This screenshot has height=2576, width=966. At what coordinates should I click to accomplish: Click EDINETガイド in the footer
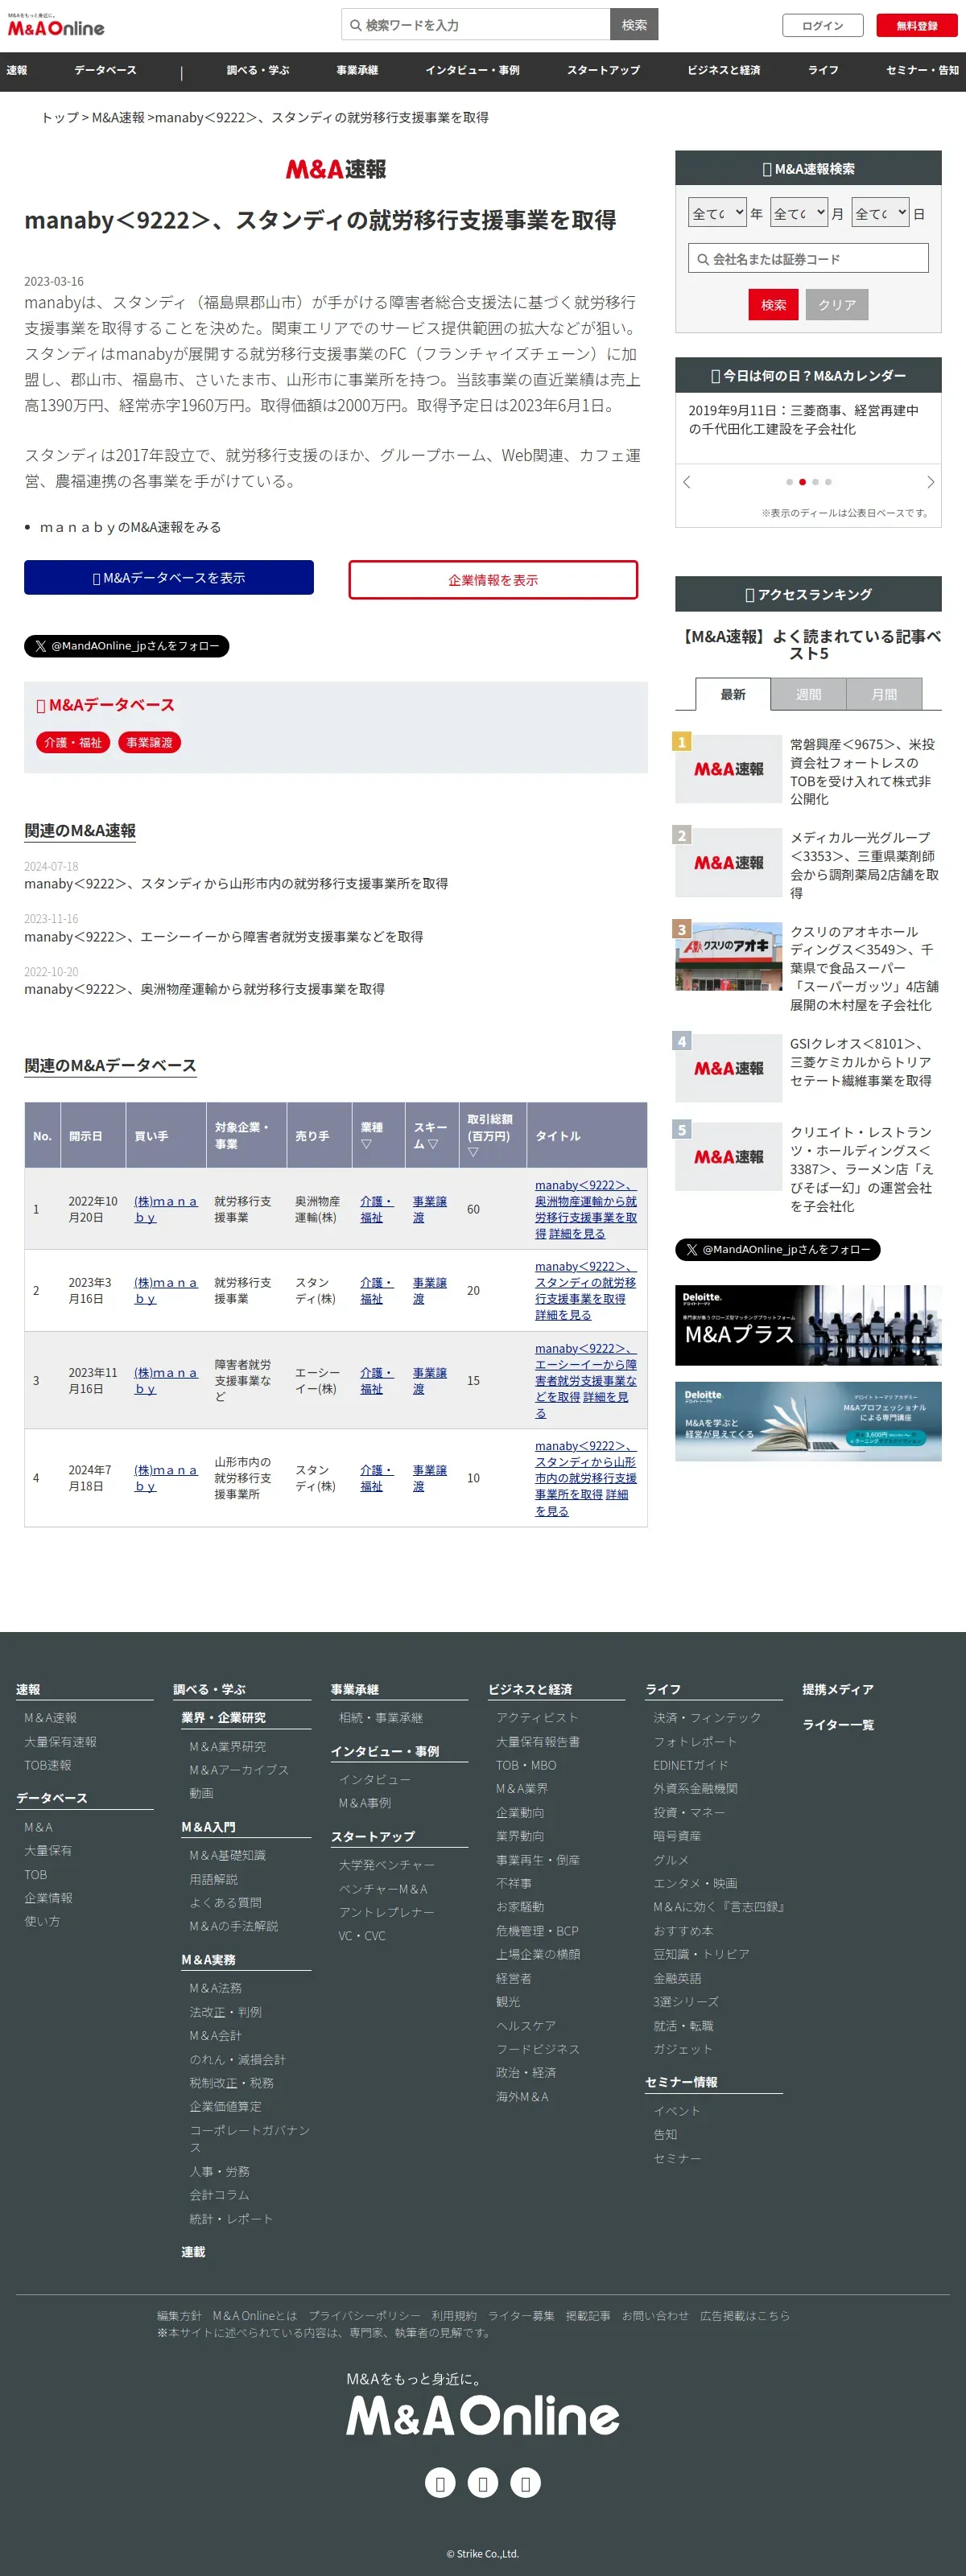691,1766
